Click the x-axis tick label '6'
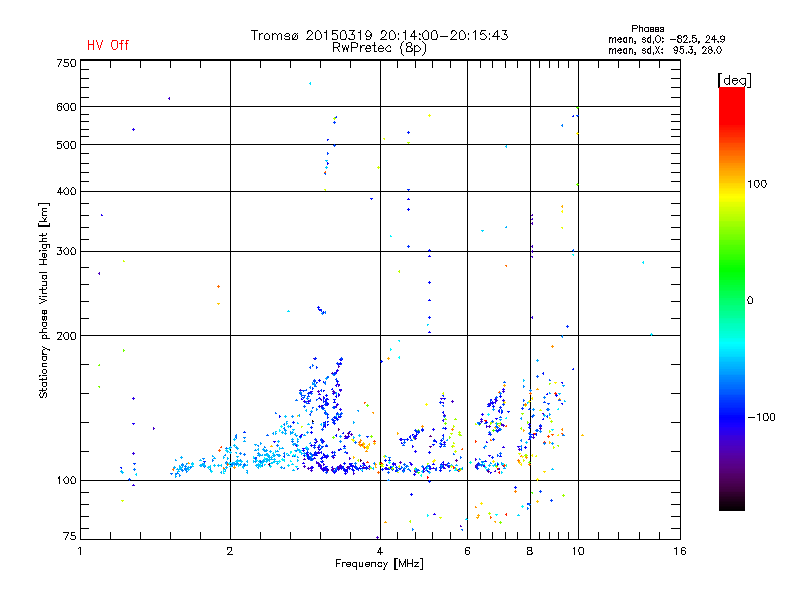 coord(467,551)
